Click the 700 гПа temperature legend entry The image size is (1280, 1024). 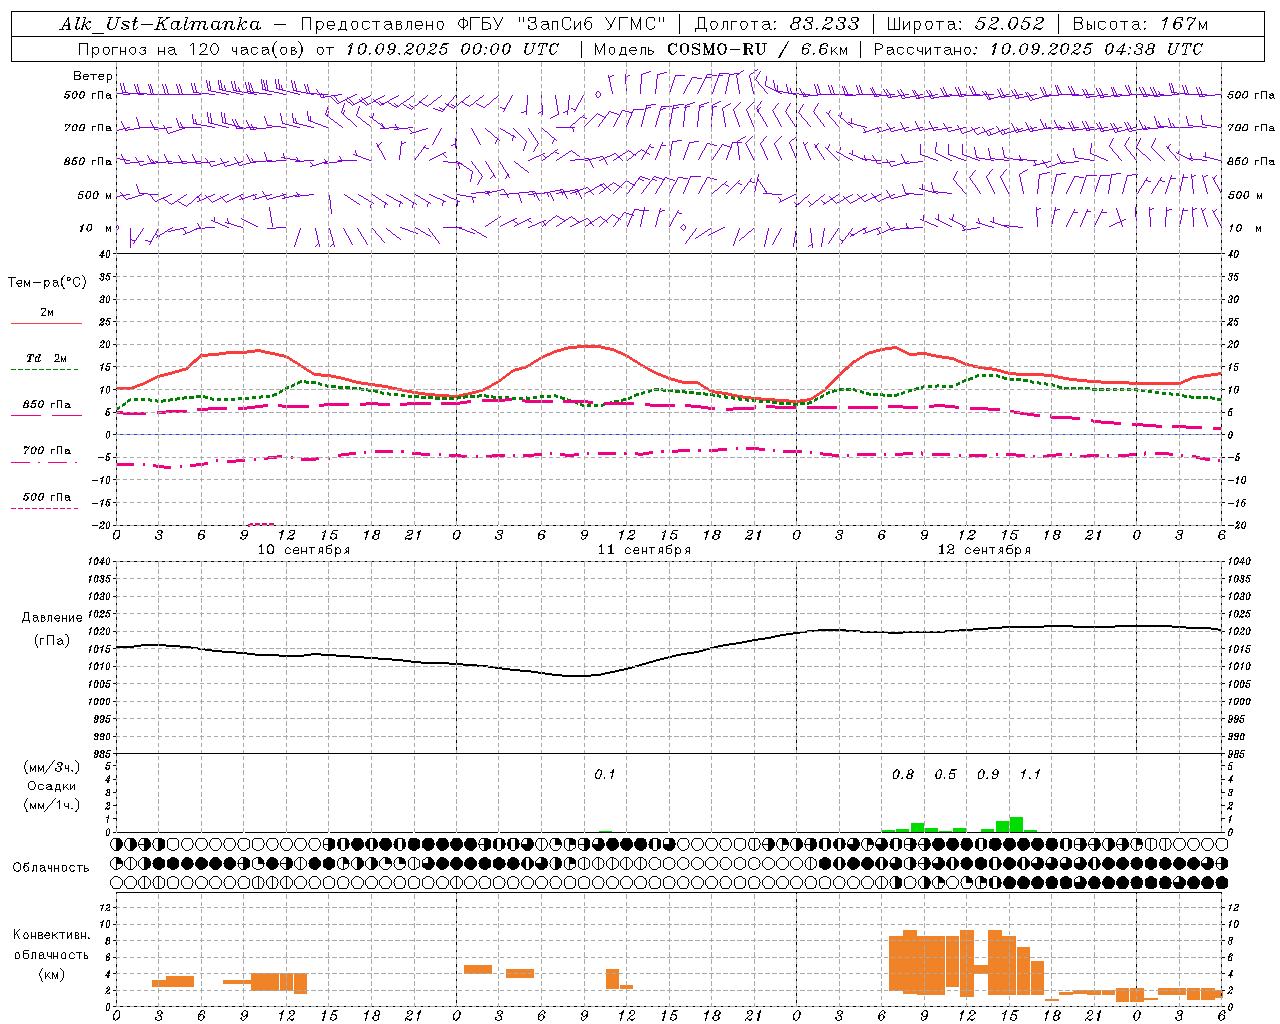46,451
